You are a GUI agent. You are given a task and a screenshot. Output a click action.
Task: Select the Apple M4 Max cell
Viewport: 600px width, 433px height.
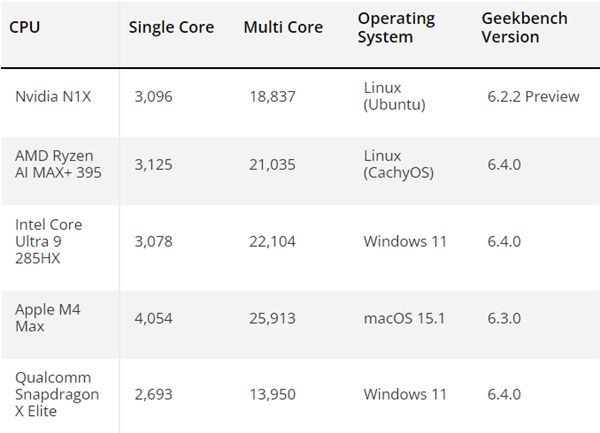pos(48,318)
